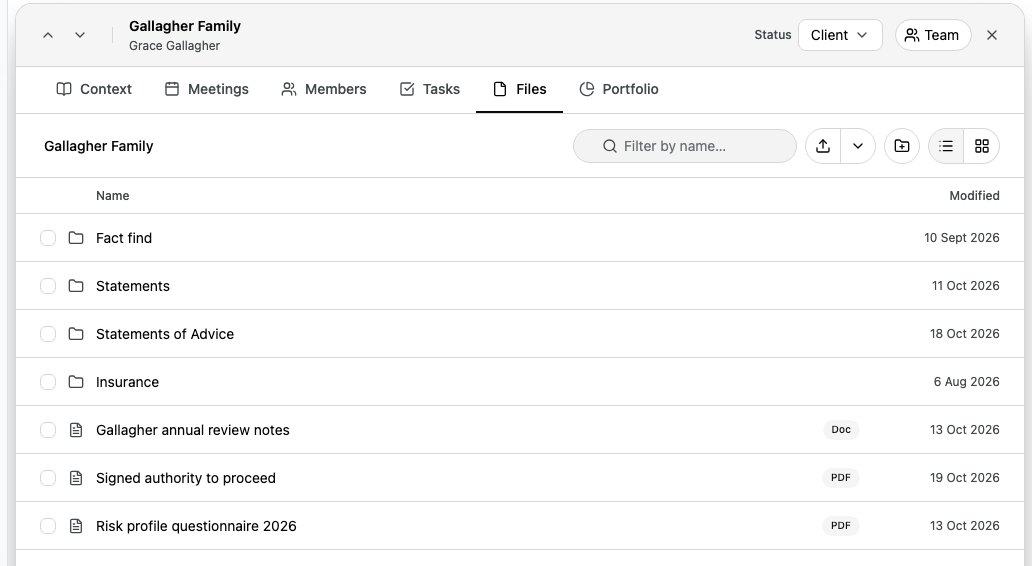Screen dimensions: 1032x566
Task: Click Signed authority to proceed file icon
Action: coord(76,478)
